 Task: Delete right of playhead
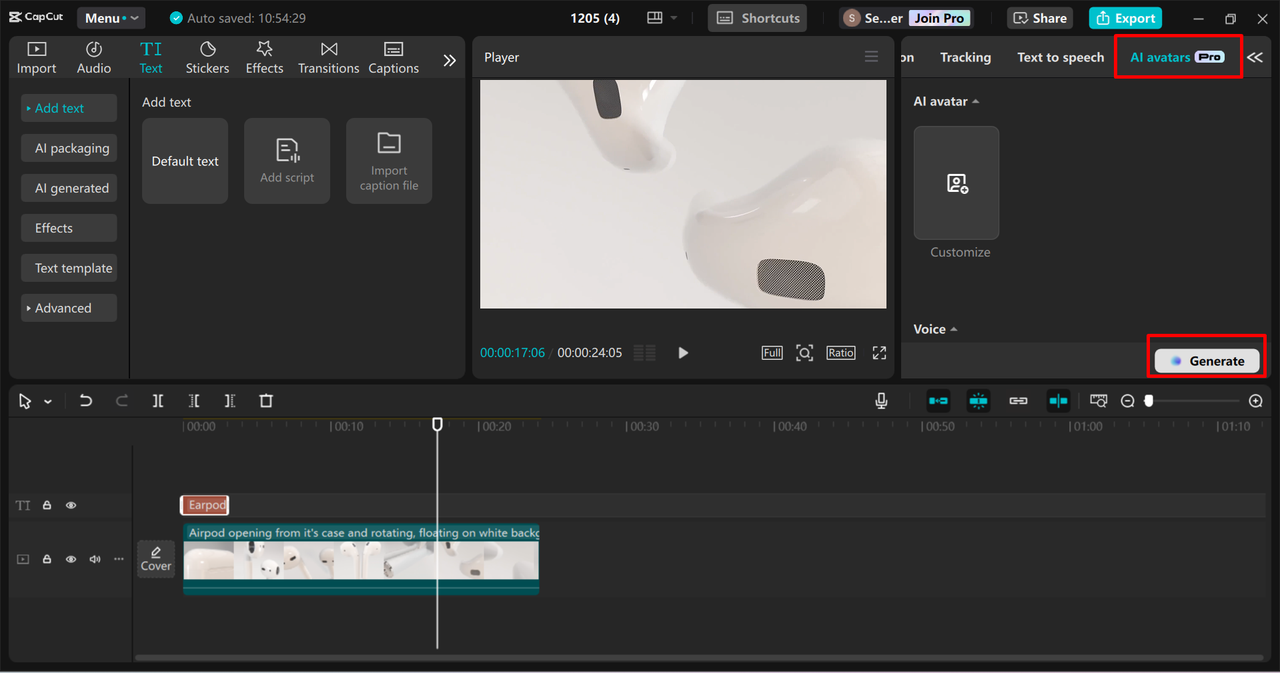(x=230, y=401)
